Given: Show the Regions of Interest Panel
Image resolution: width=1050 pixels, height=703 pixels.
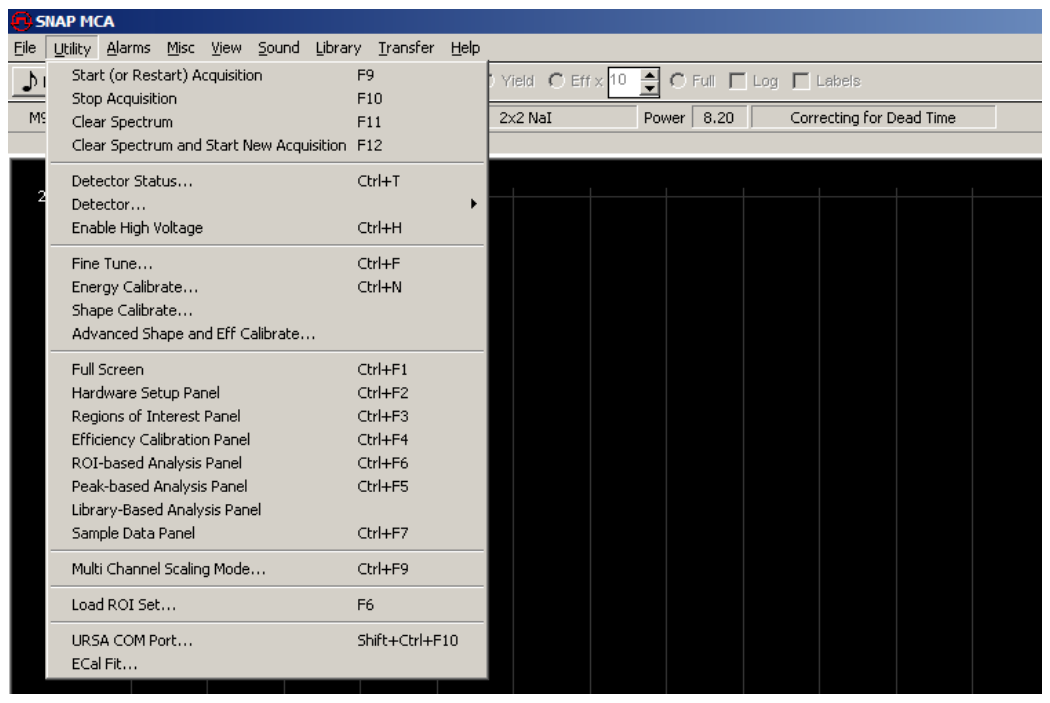Looking at the screenshot, I should 267,416.
